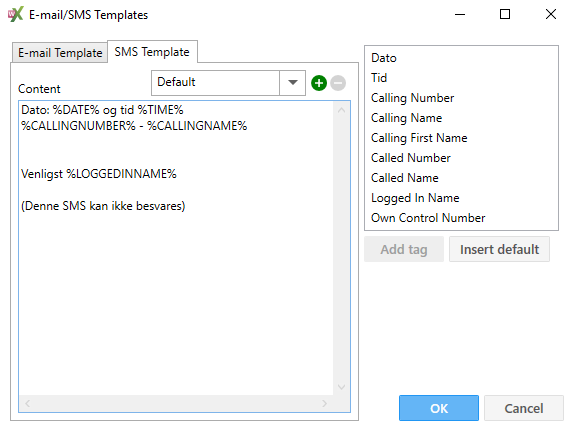Click the Default combo box text field
The width and height of the screenshot is (574, 430).
[216, 83]
